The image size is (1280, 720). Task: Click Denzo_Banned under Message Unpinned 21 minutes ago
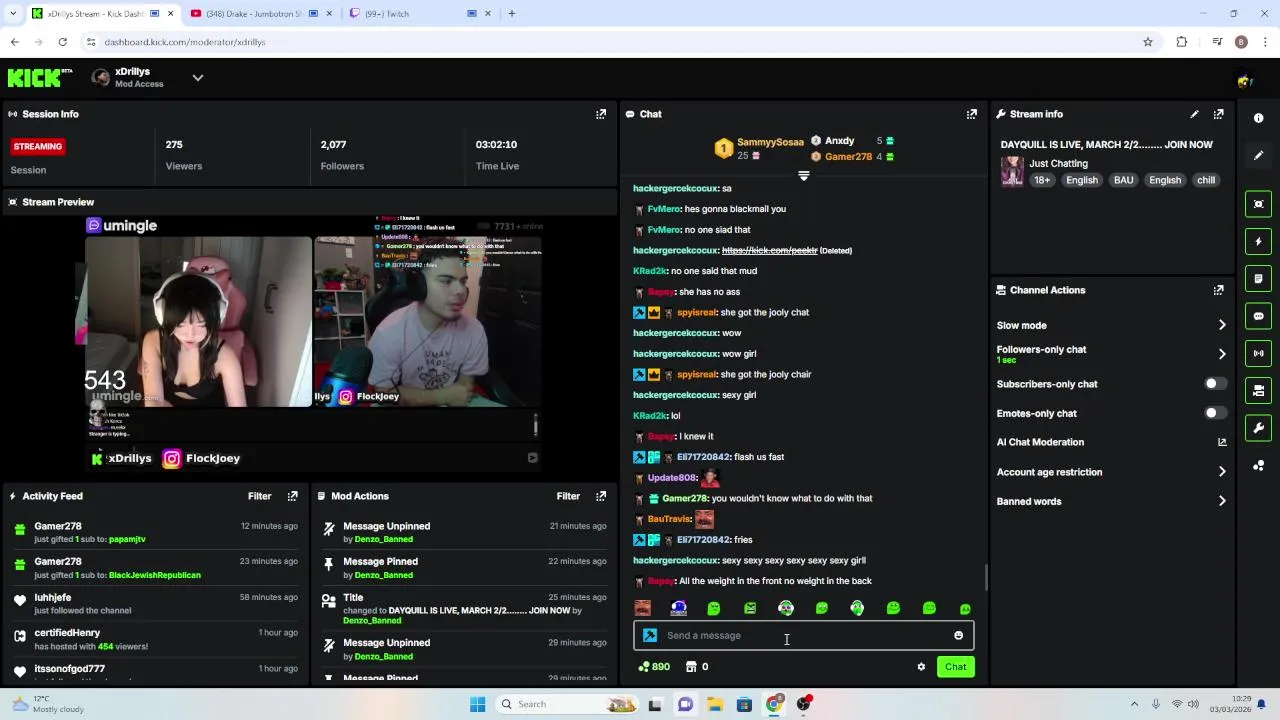[x=383, y=539]
